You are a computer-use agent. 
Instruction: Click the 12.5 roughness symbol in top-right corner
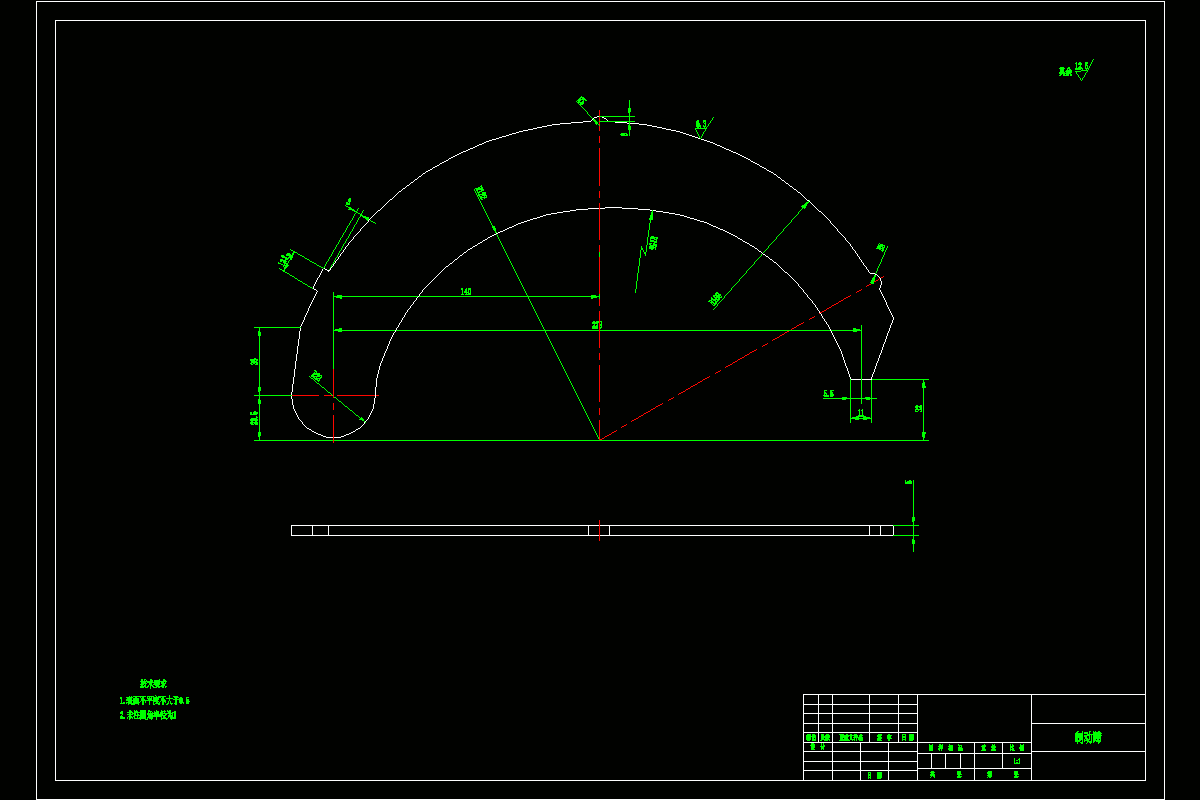point(1083,69)
